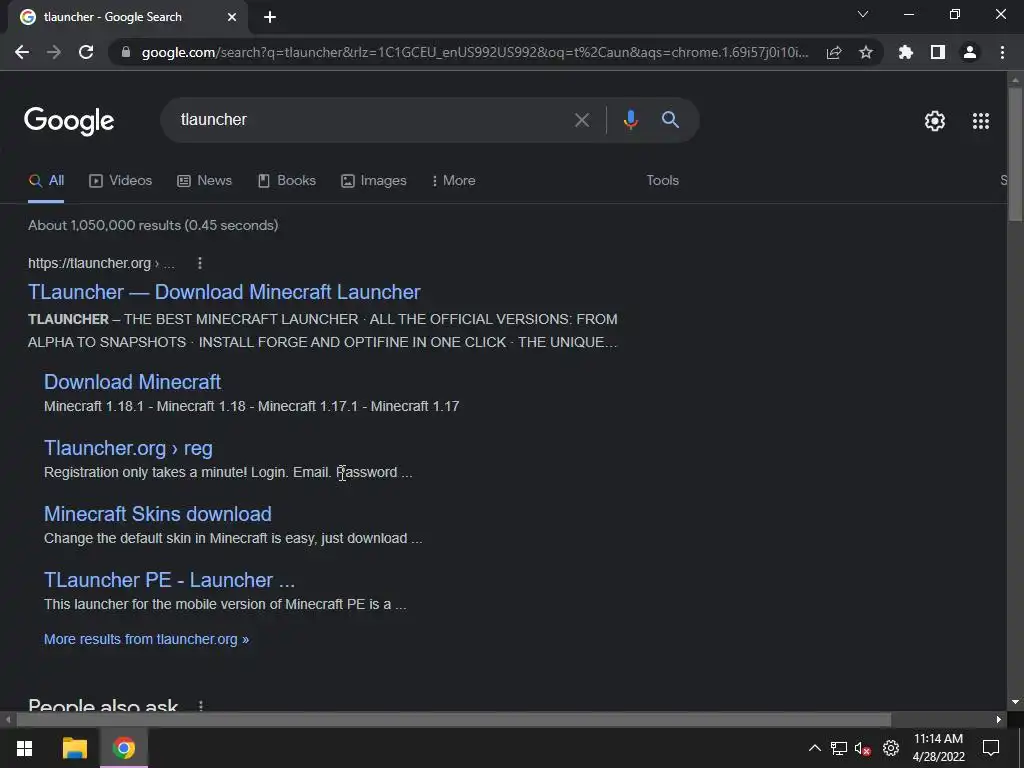Click the address bar URL
This screenshot has width=1024, height=768.
point(475,52)
